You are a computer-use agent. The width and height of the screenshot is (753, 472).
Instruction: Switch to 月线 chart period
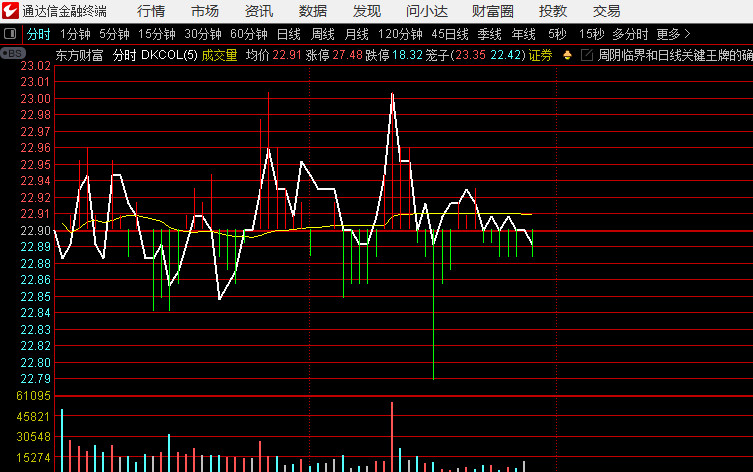click(x=357, y=35)
